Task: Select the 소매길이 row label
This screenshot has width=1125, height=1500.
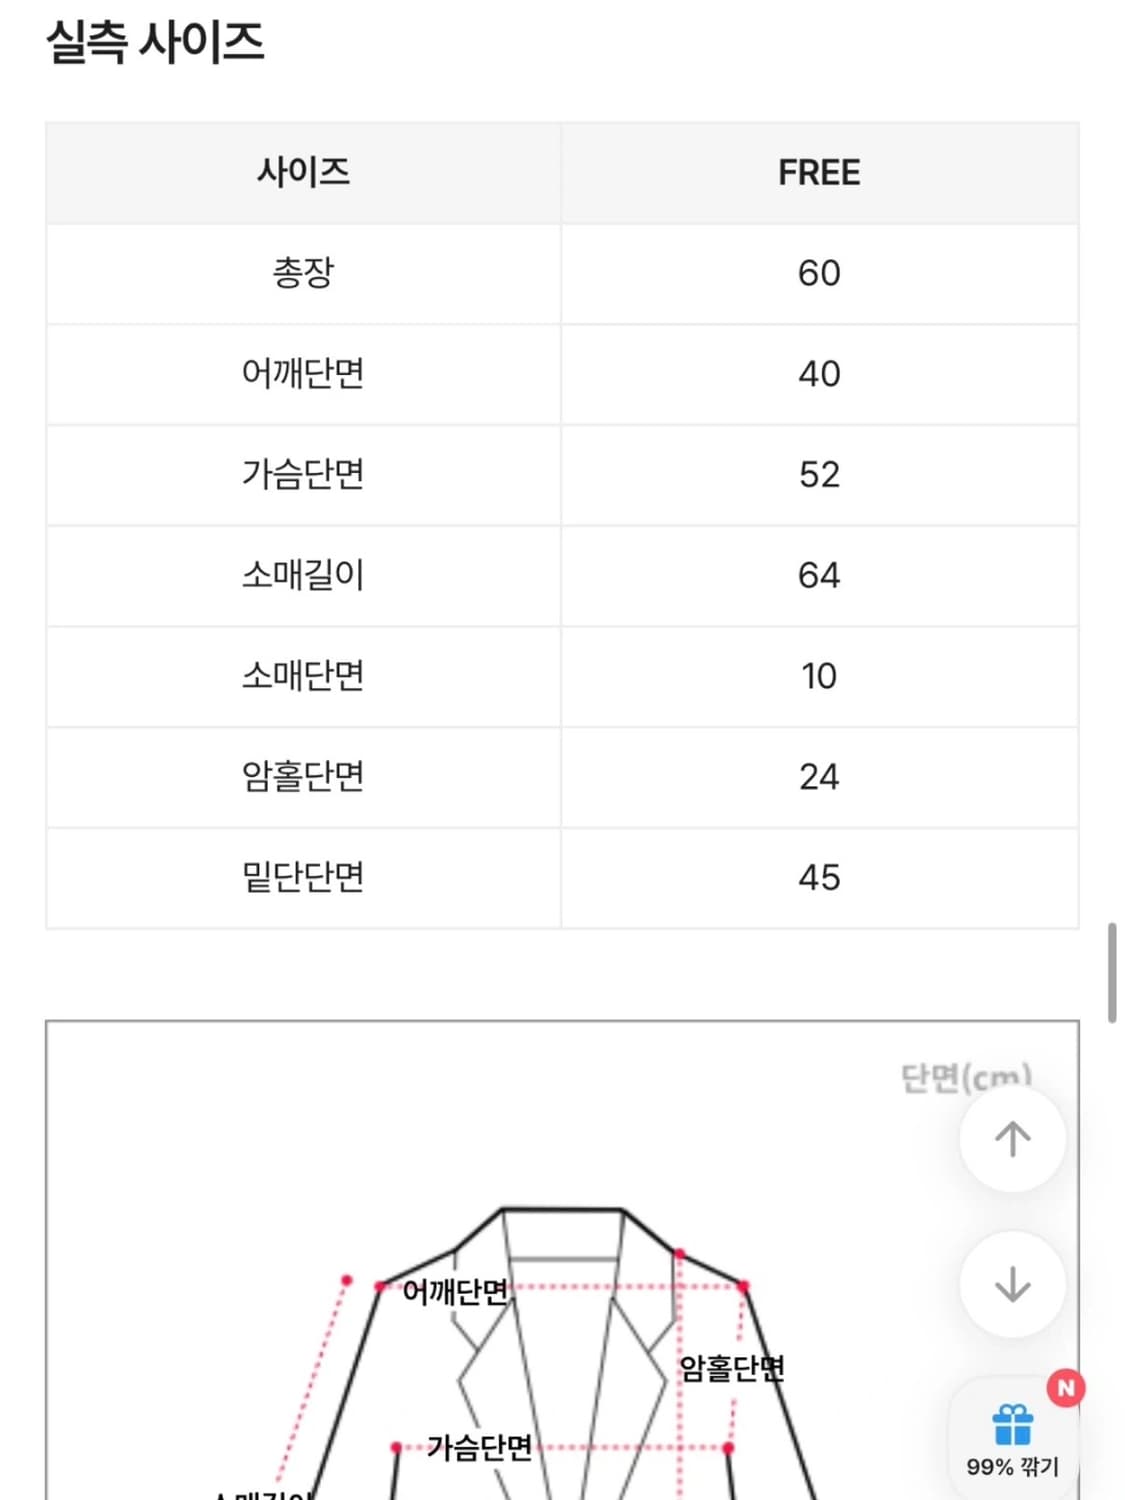Action: point(302,575)
